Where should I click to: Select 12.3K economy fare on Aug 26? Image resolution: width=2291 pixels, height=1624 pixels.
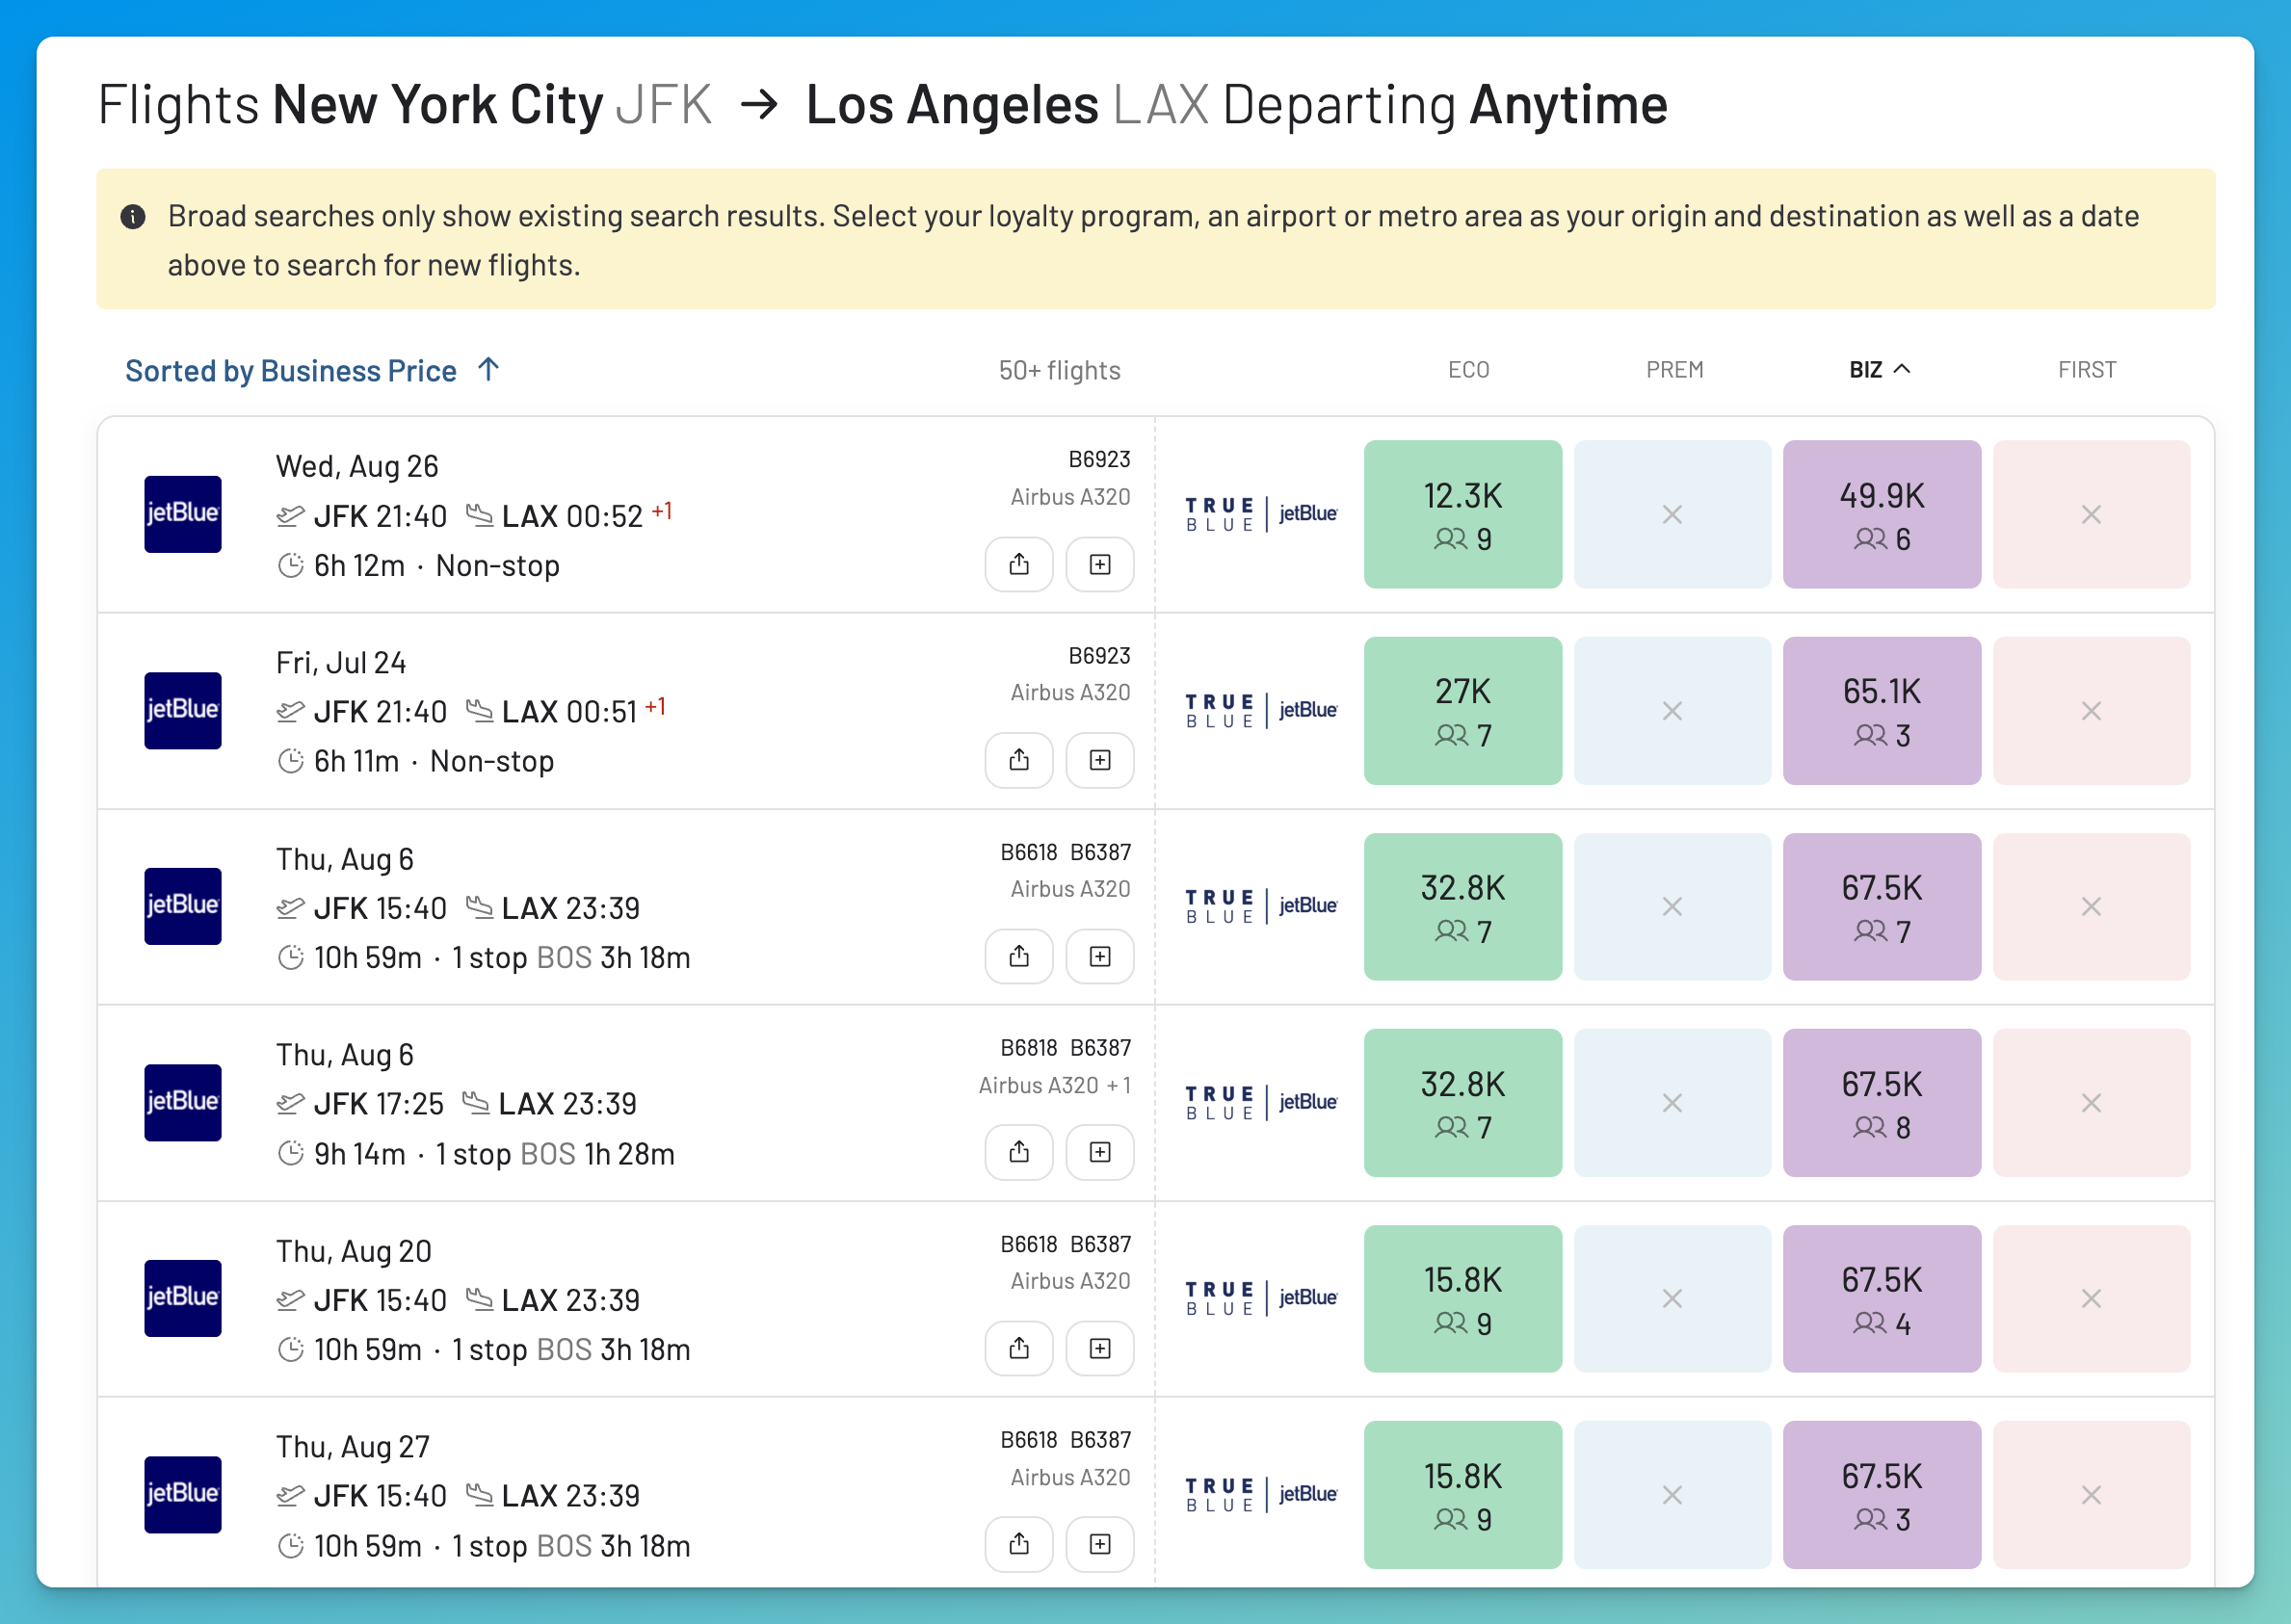[1462, 514]
